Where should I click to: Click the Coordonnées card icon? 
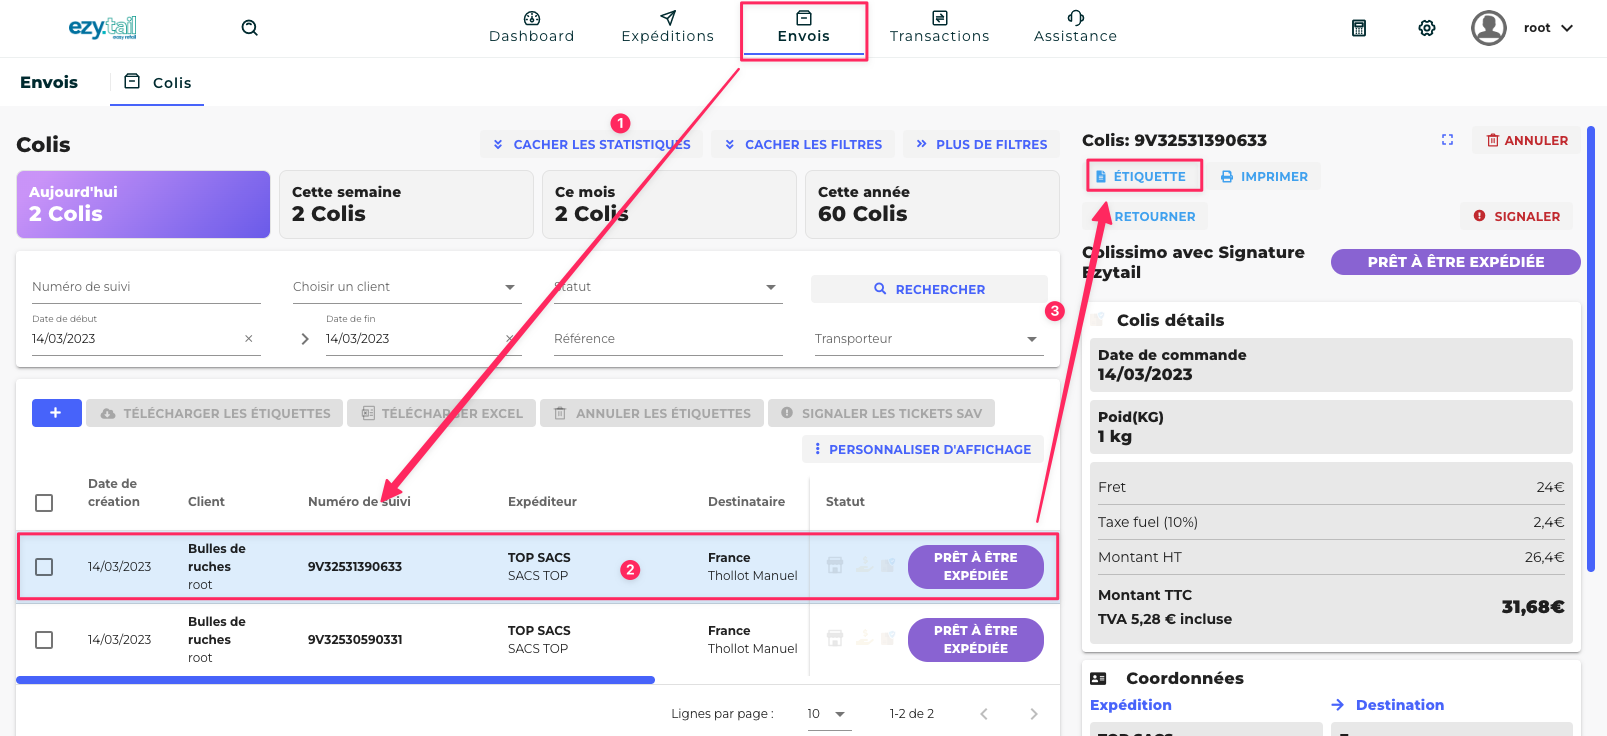pyautogui.click(x=1098, y=678)
